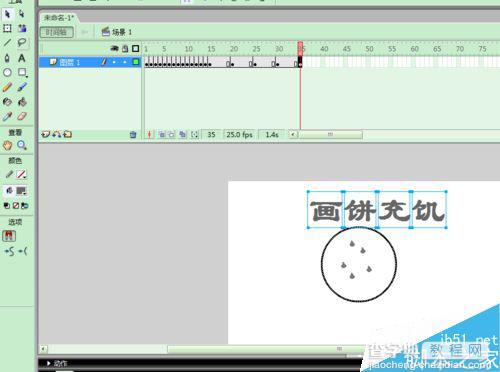The image size is (500, 372).
Task: Activate the Hand tool
Action: click(x=7, y=145)
